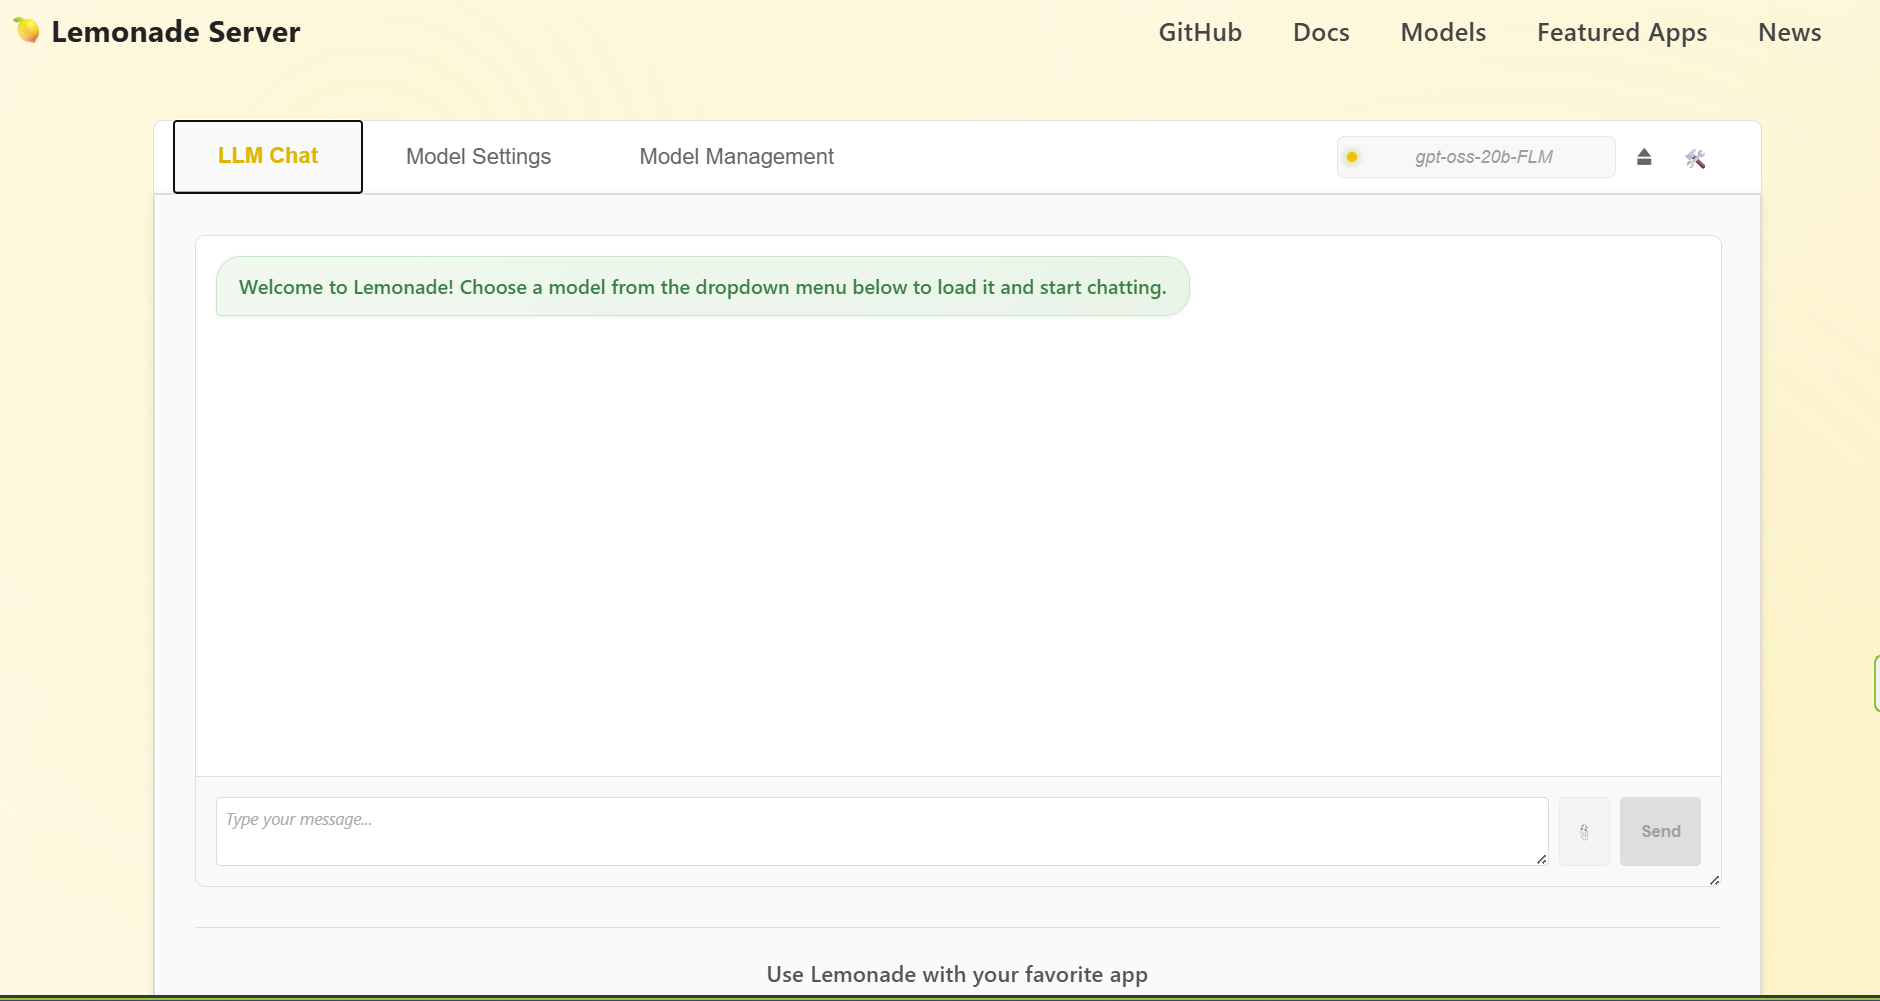The height and width of the screenshot is (1001, 1880).
Task: Open the News page
Action: (1789, 32)
